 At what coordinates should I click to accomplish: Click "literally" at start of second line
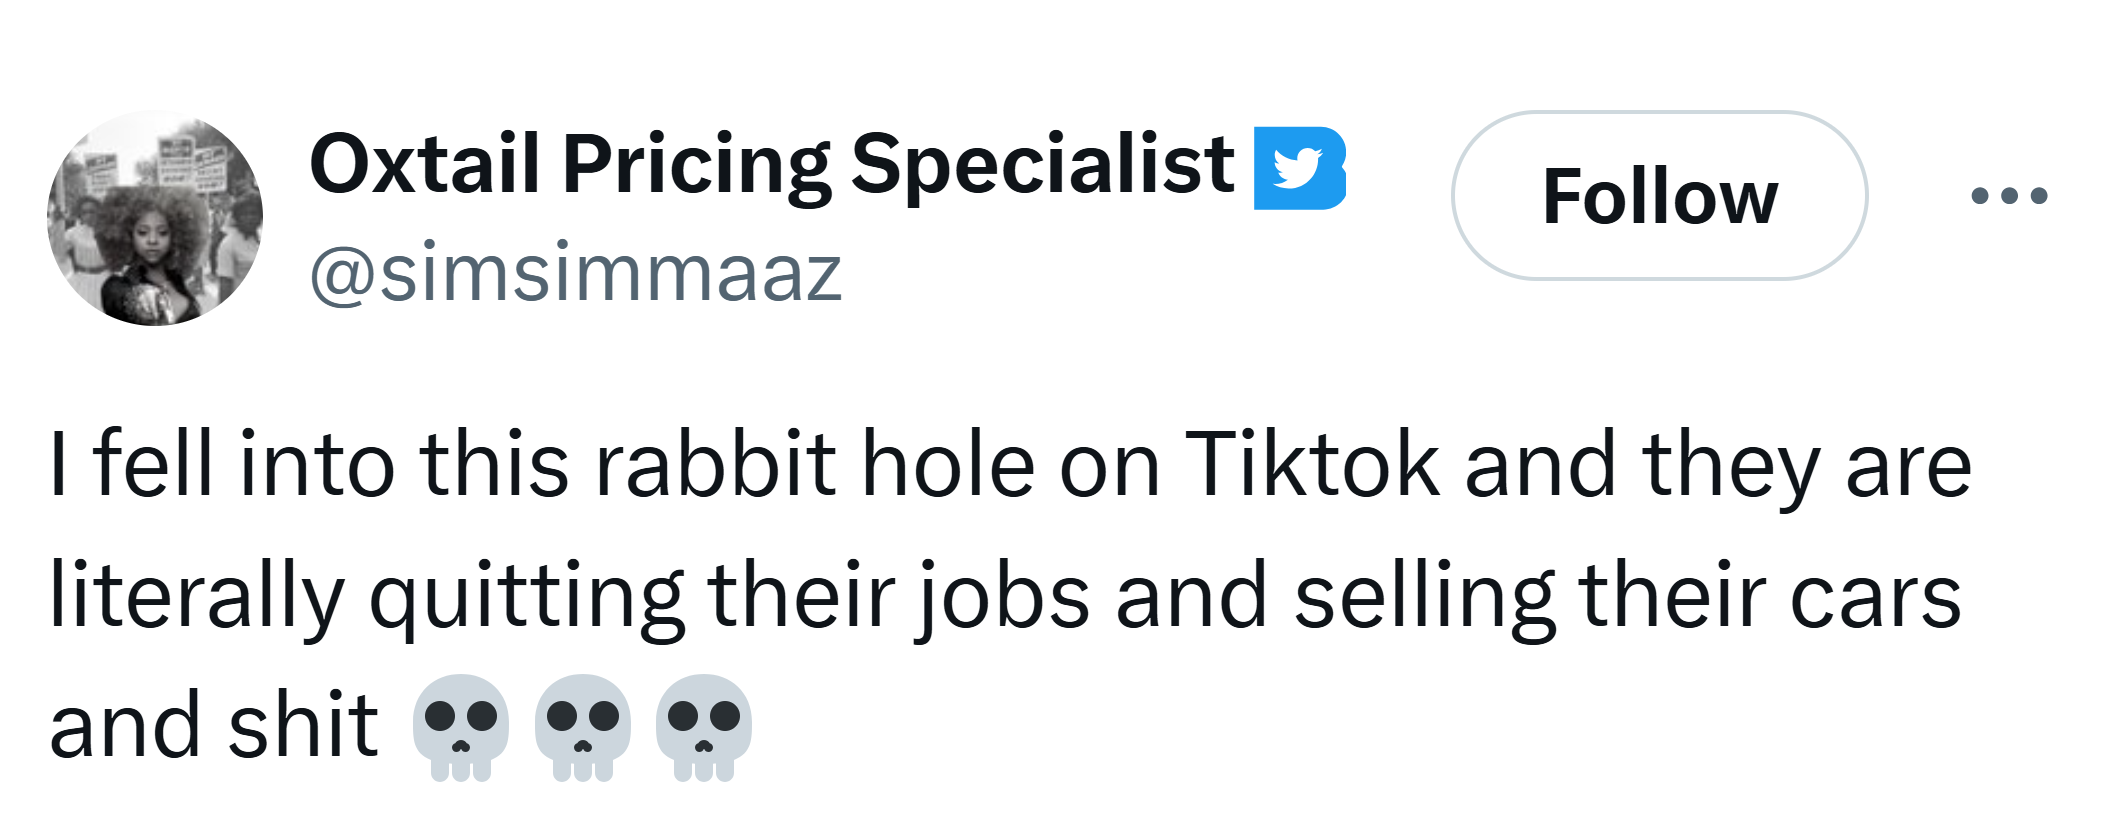click(196, 596)
